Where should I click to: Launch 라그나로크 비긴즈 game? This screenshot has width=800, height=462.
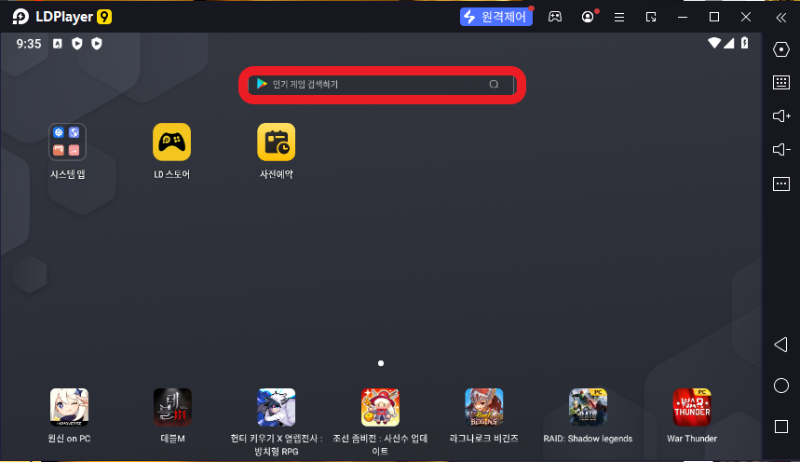(484, 407)
